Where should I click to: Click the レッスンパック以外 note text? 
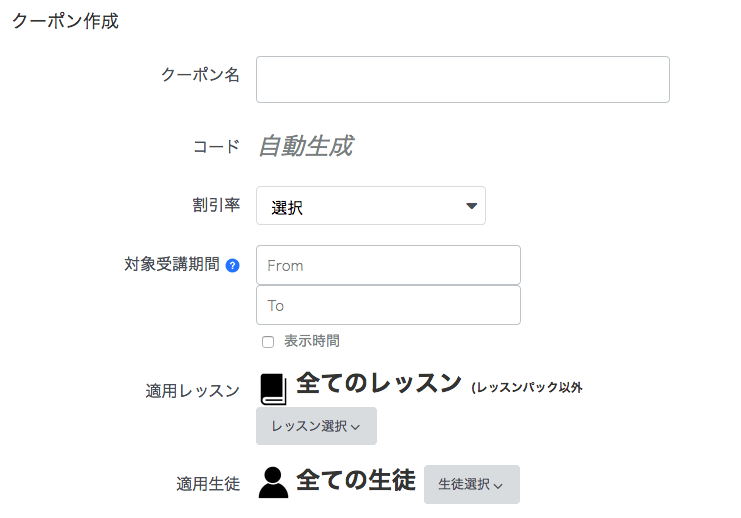point(526,388)
